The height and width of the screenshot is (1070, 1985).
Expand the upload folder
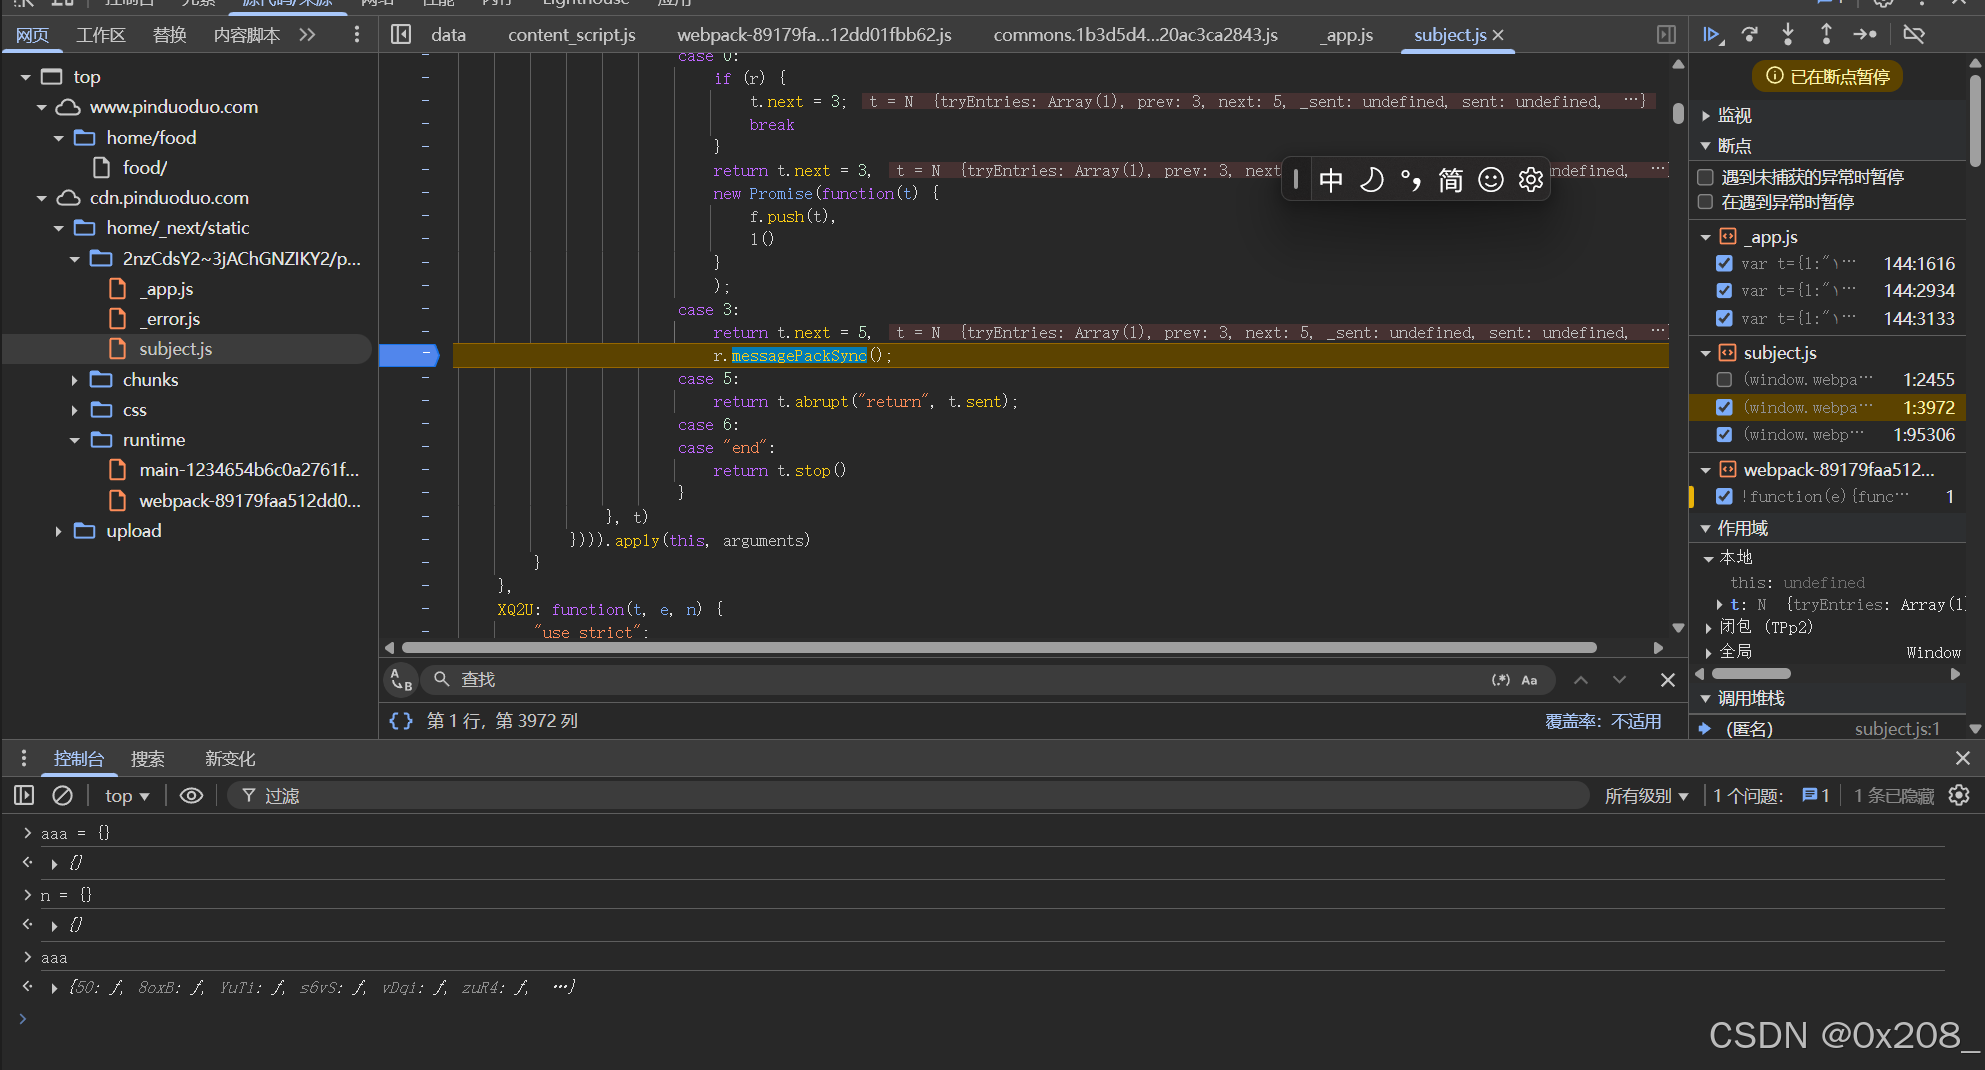pyautogui.click(x=58, y=532)
